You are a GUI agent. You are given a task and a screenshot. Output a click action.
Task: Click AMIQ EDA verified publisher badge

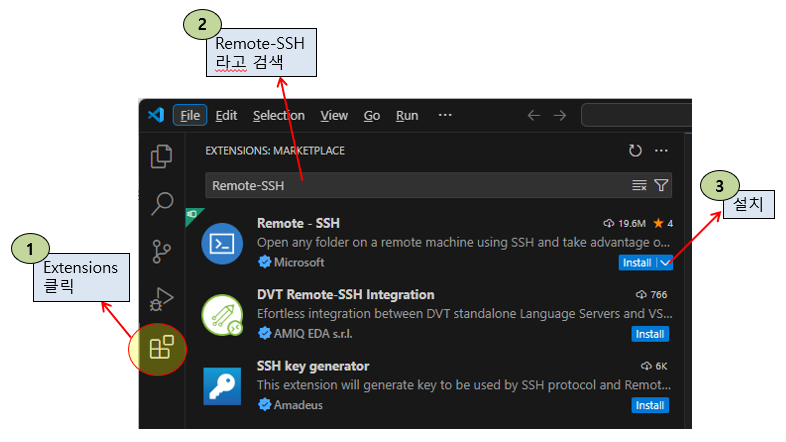(264, 333)
